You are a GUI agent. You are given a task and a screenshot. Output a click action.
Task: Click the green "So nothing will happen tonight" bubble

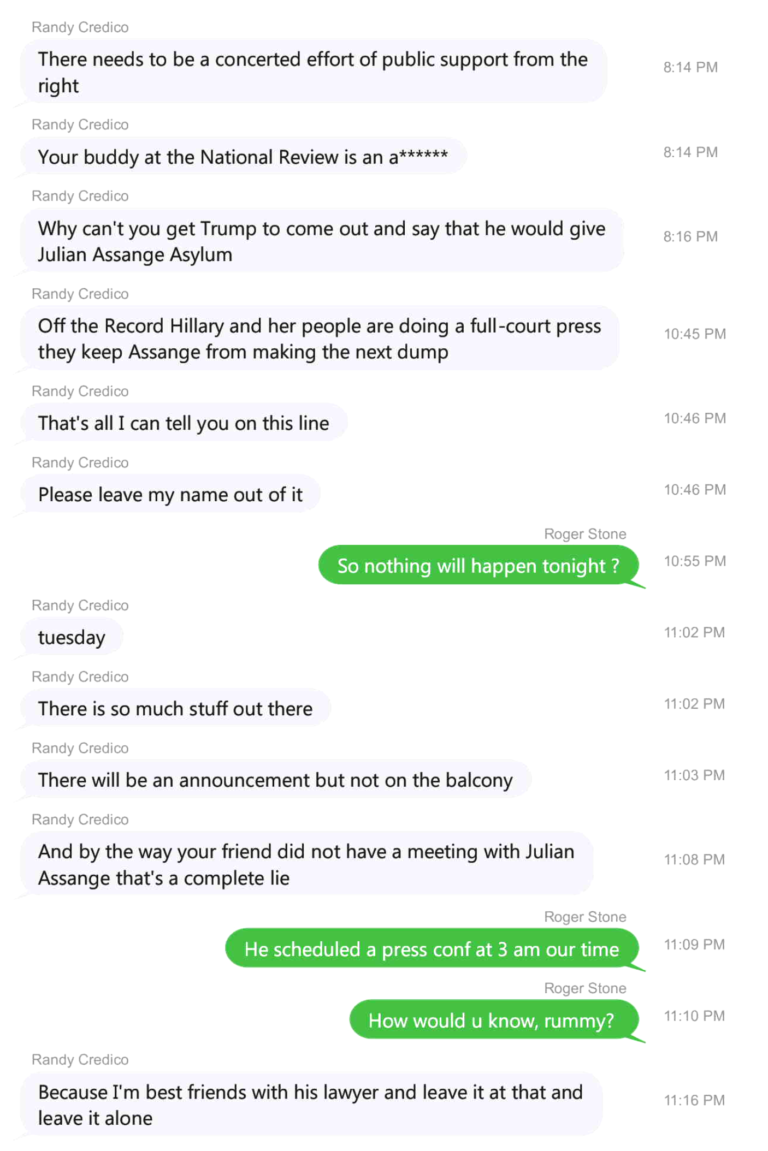pyautogui.click(x=478, y=566)
